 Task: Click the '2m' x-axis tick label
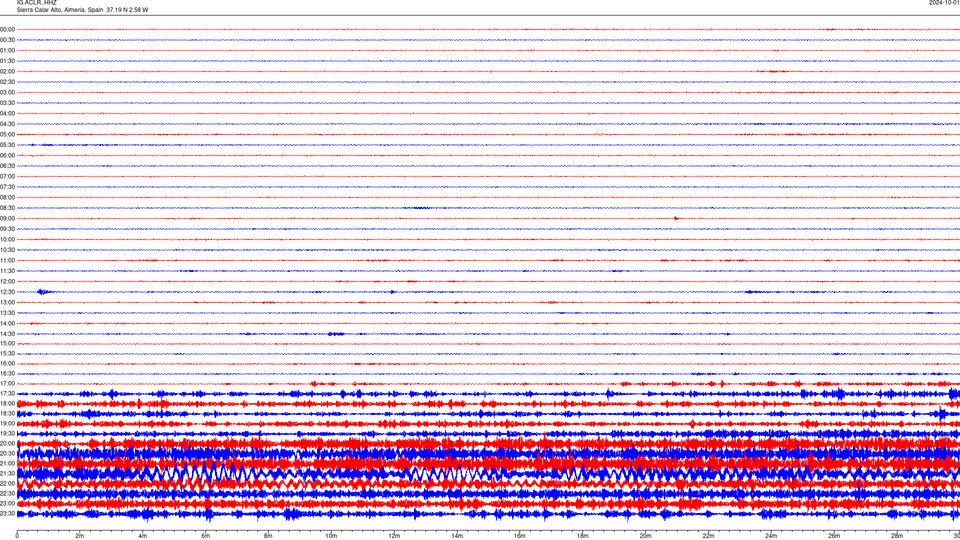[80, 536]
